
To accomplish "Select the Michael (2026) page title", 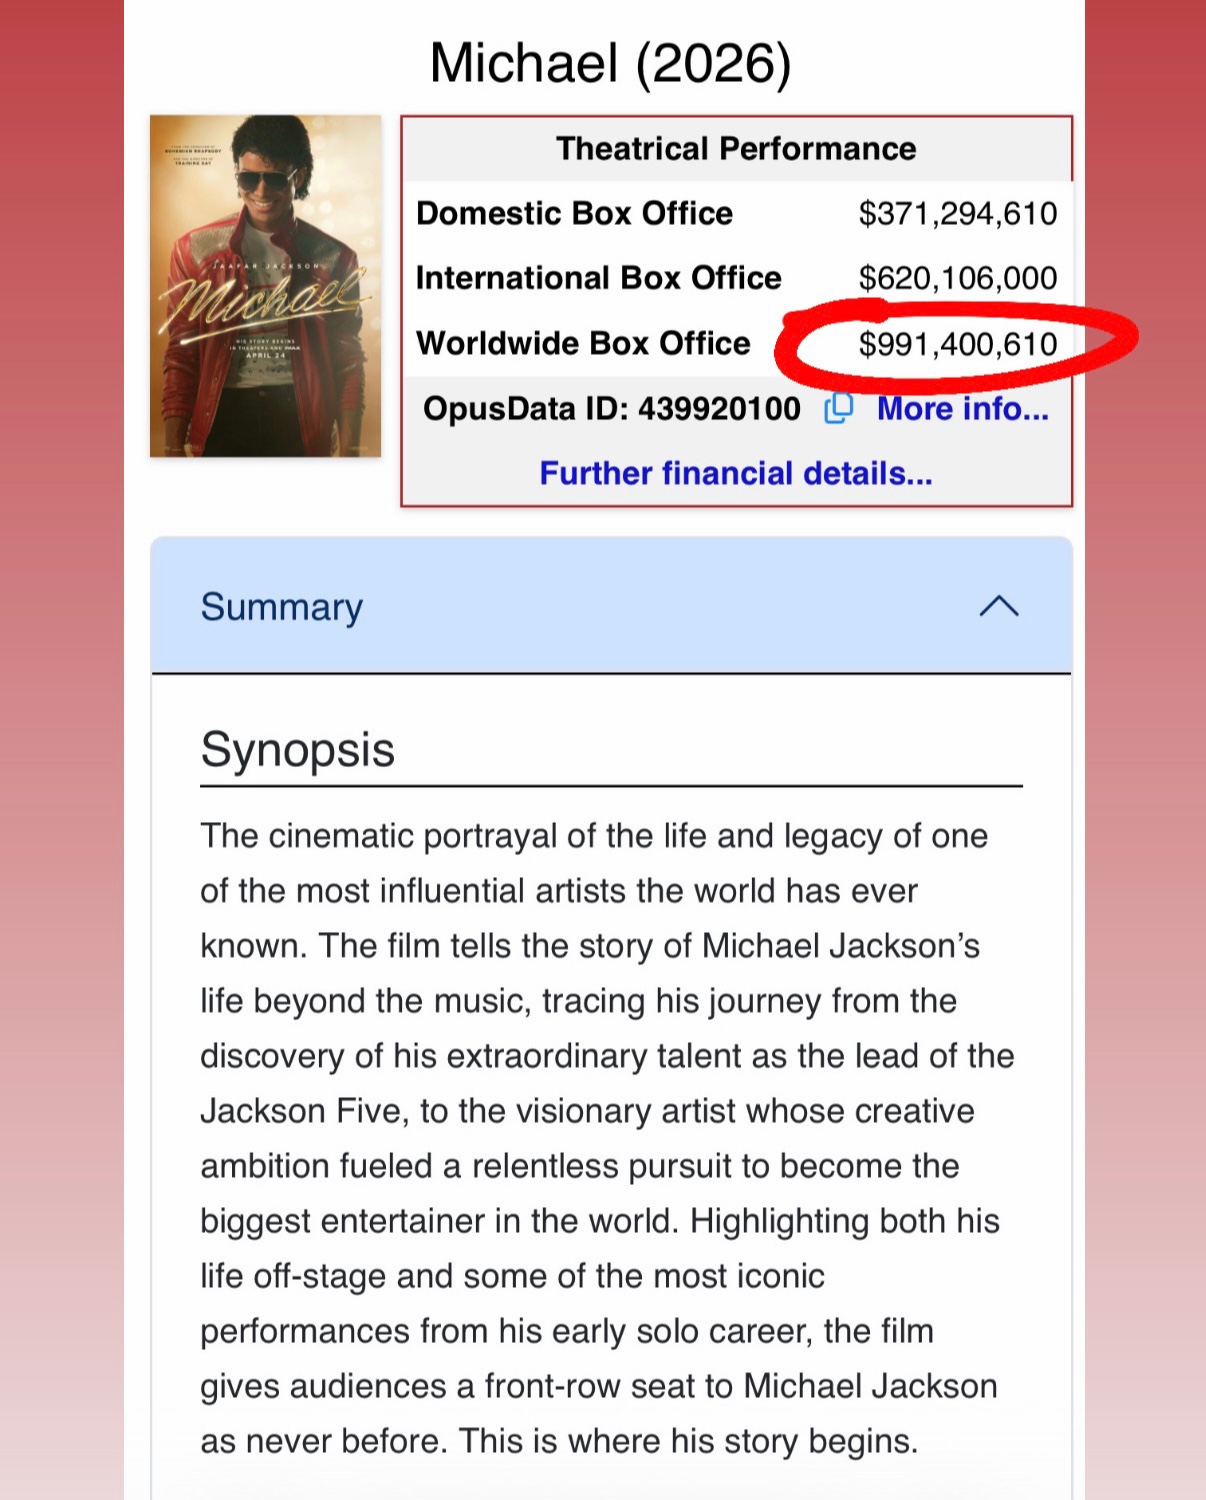I will point(611,63).
